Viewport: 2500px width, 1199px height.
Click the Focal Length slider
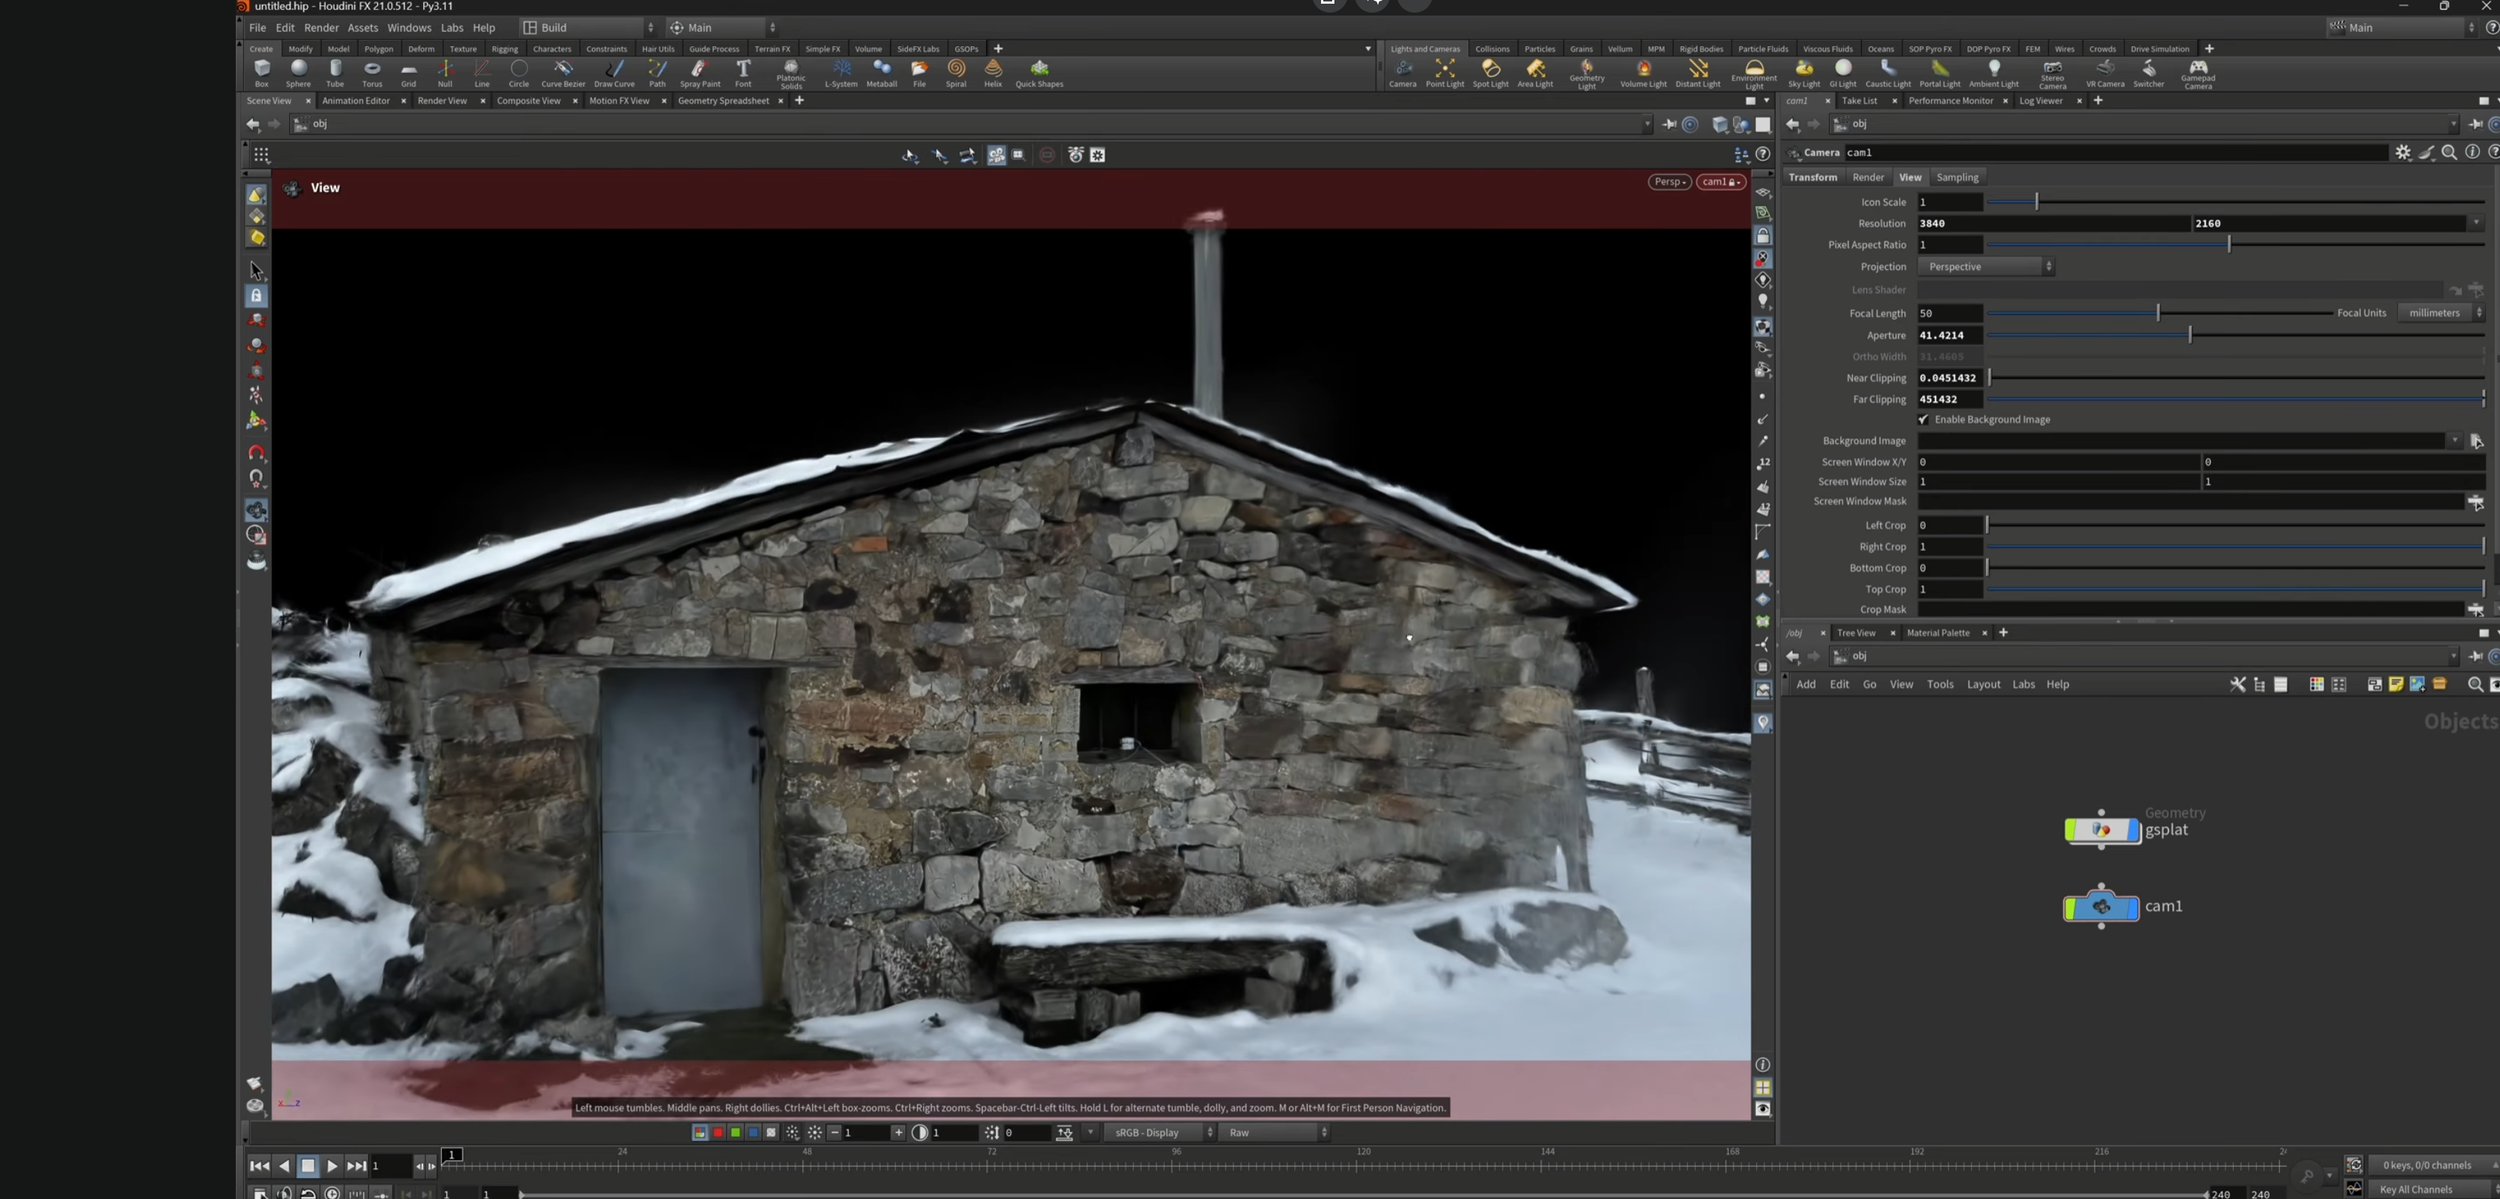(x=2157, y=313)
